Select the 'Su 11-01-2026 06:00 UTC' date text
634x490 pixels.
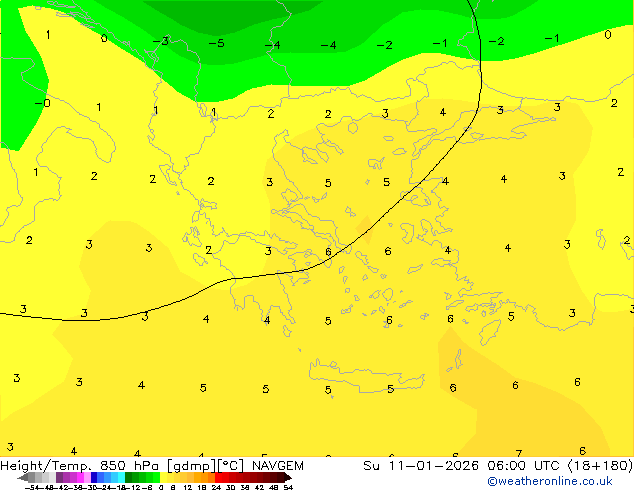tap(463, 466)
